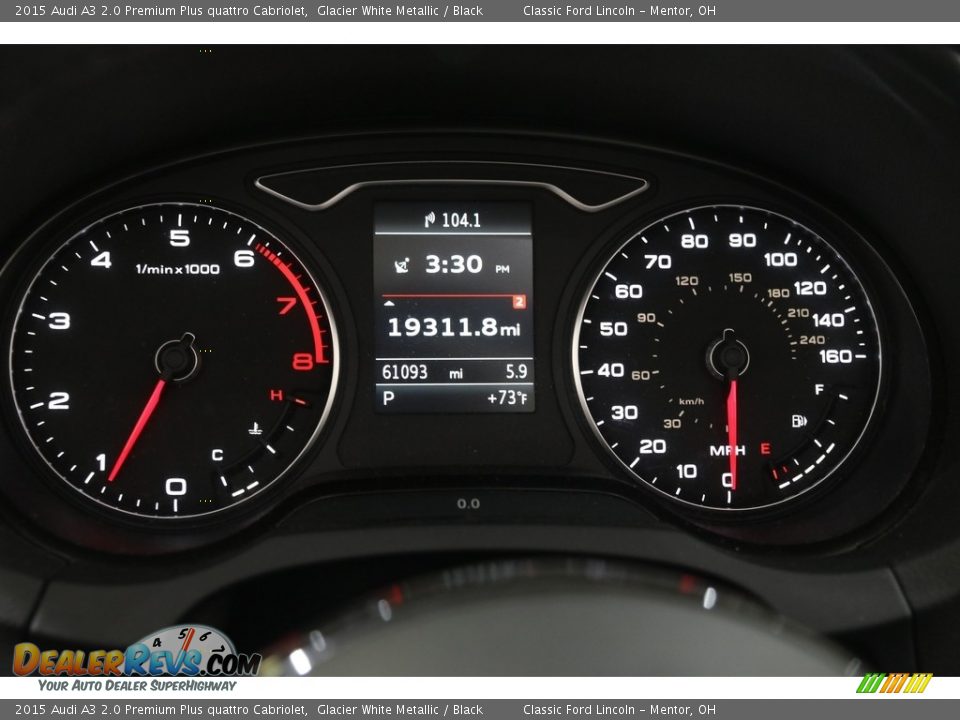Click the '5.9' value in the display

coord(516,371)
